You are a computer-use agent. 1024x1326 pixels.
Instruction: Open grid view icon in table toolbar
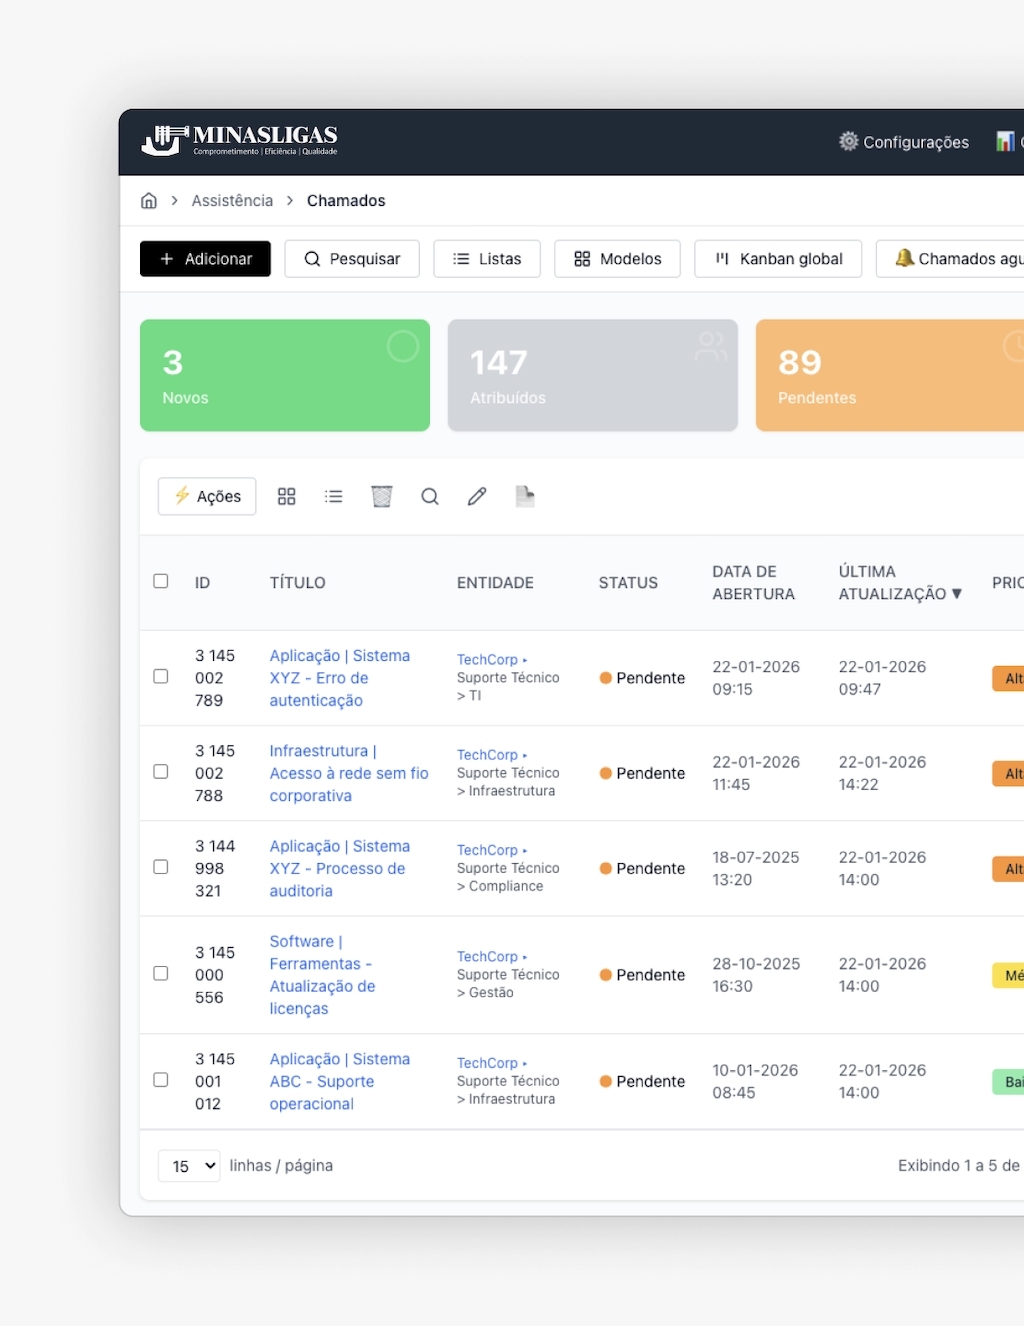287,497
